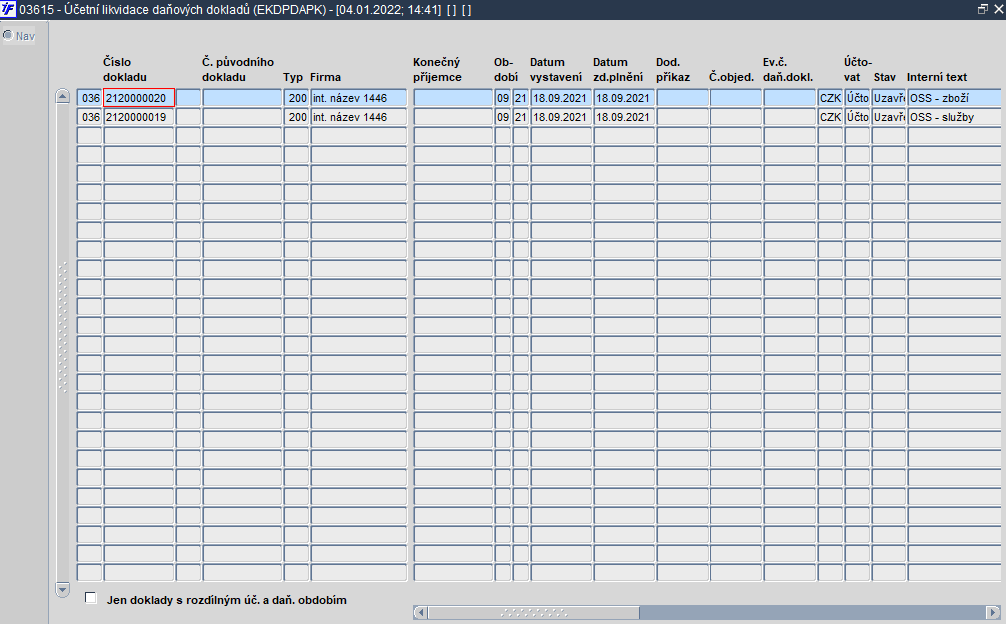Restore the window using the restore icon

(x=982, y=9)
